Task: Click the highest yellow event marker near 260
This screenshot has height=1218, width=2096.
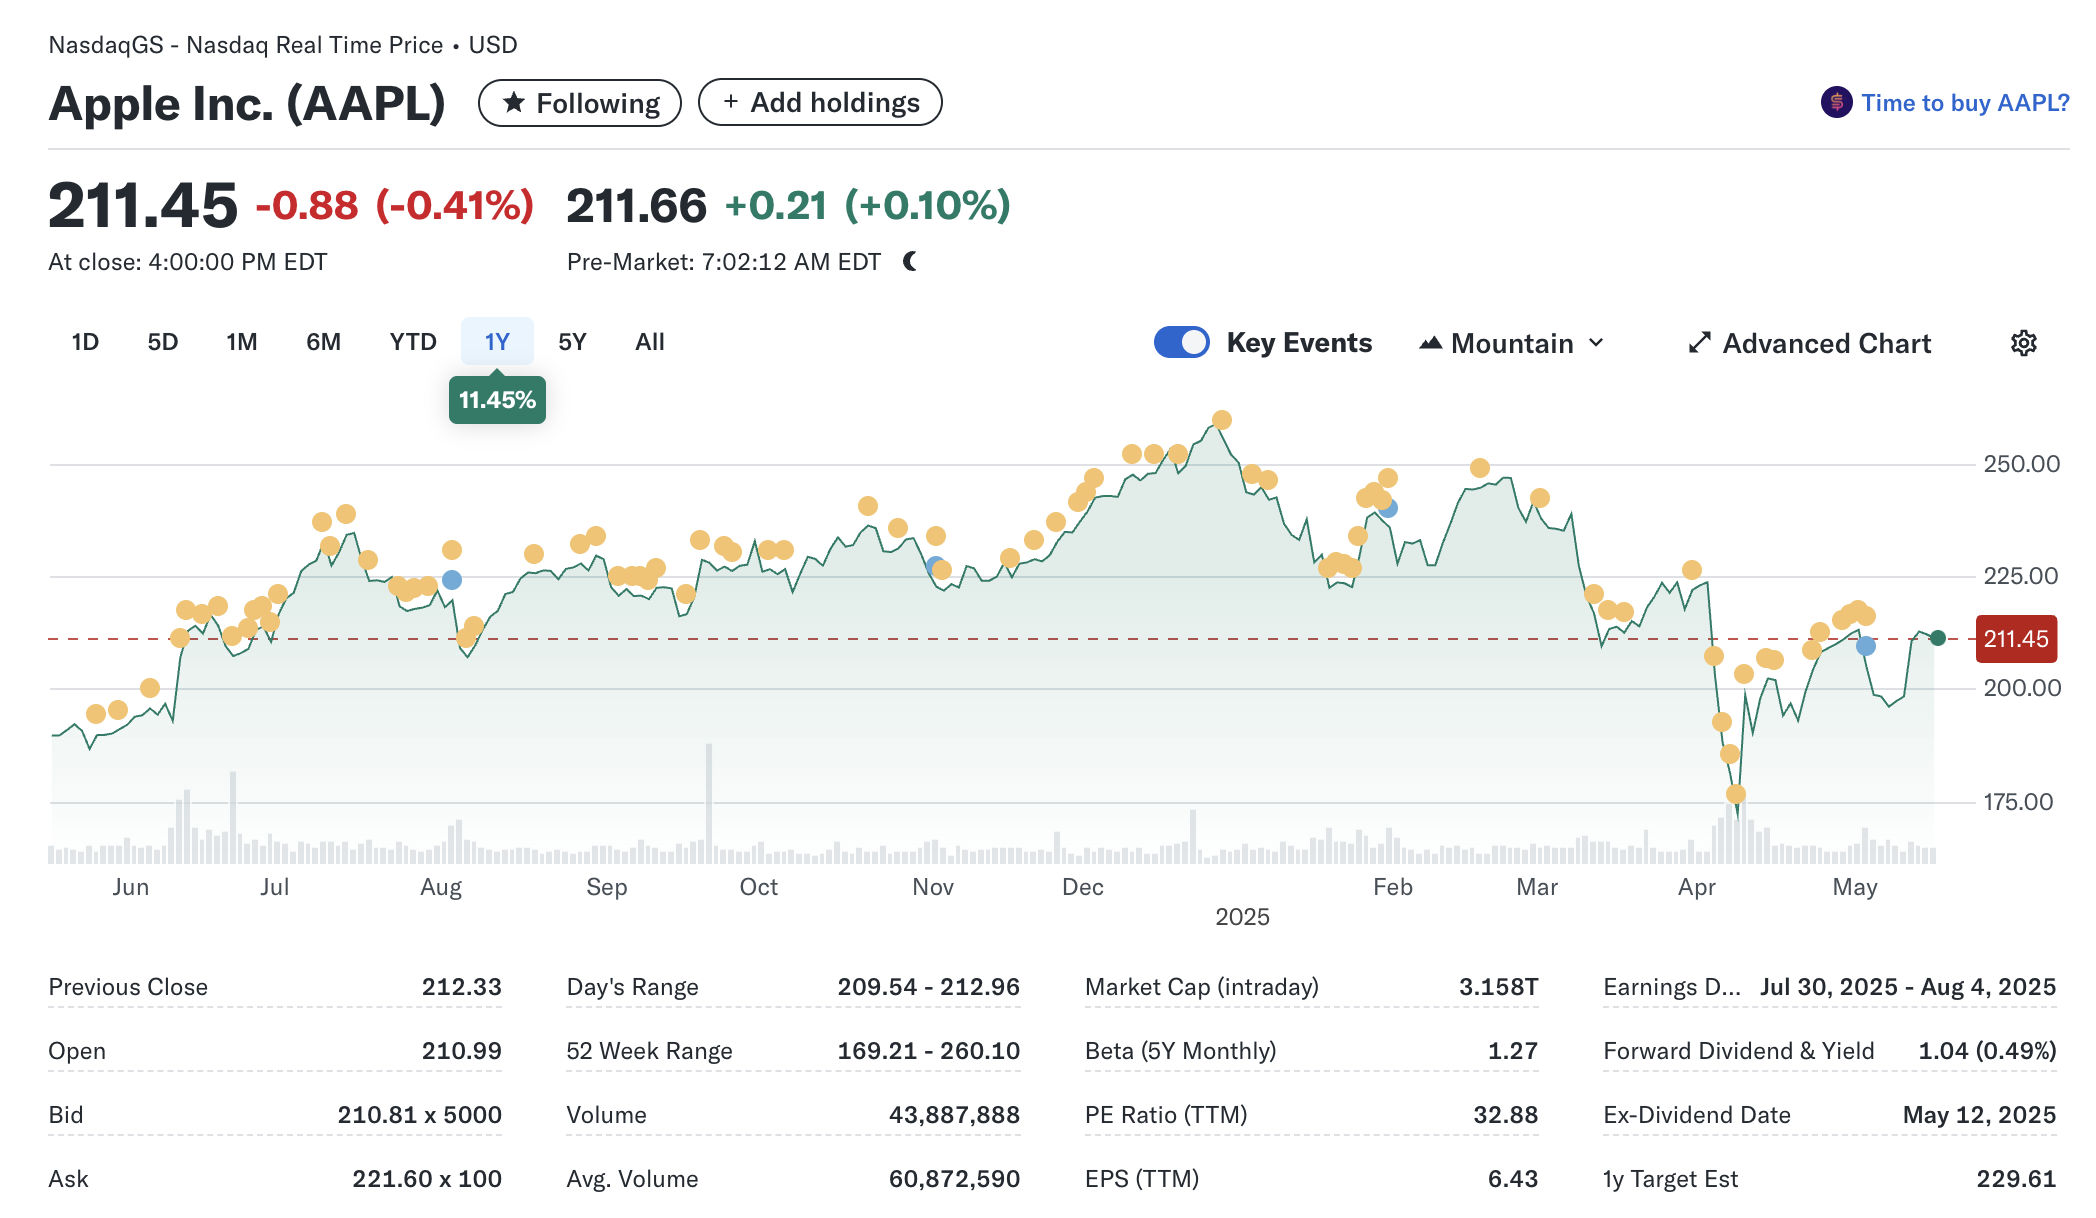Action: pos(1221,420)
